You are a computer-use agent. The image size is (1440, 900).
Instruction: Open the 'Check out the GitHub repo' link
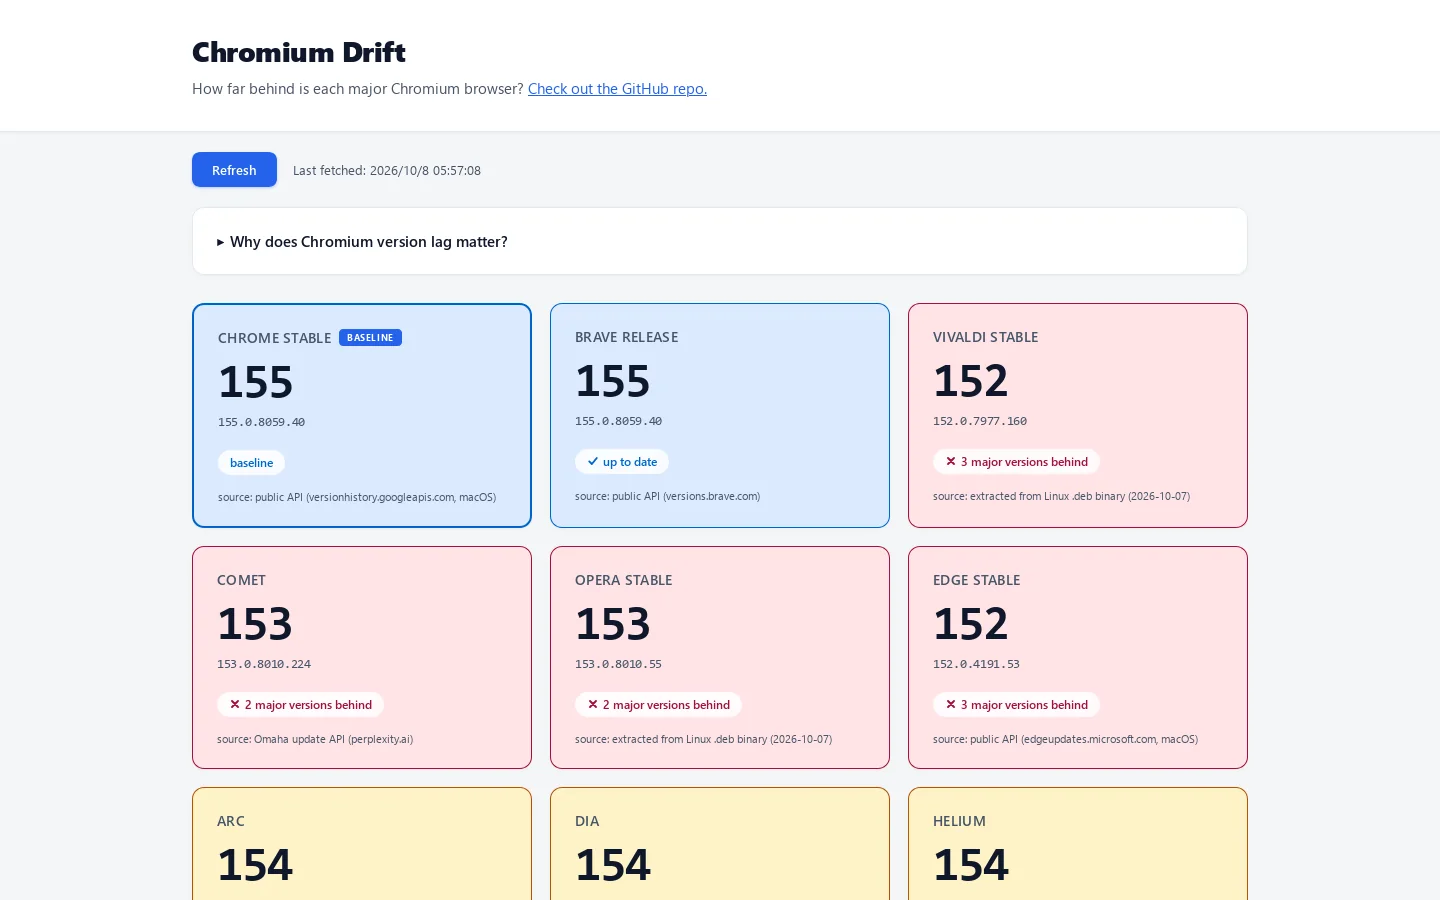tap(617, 89)
